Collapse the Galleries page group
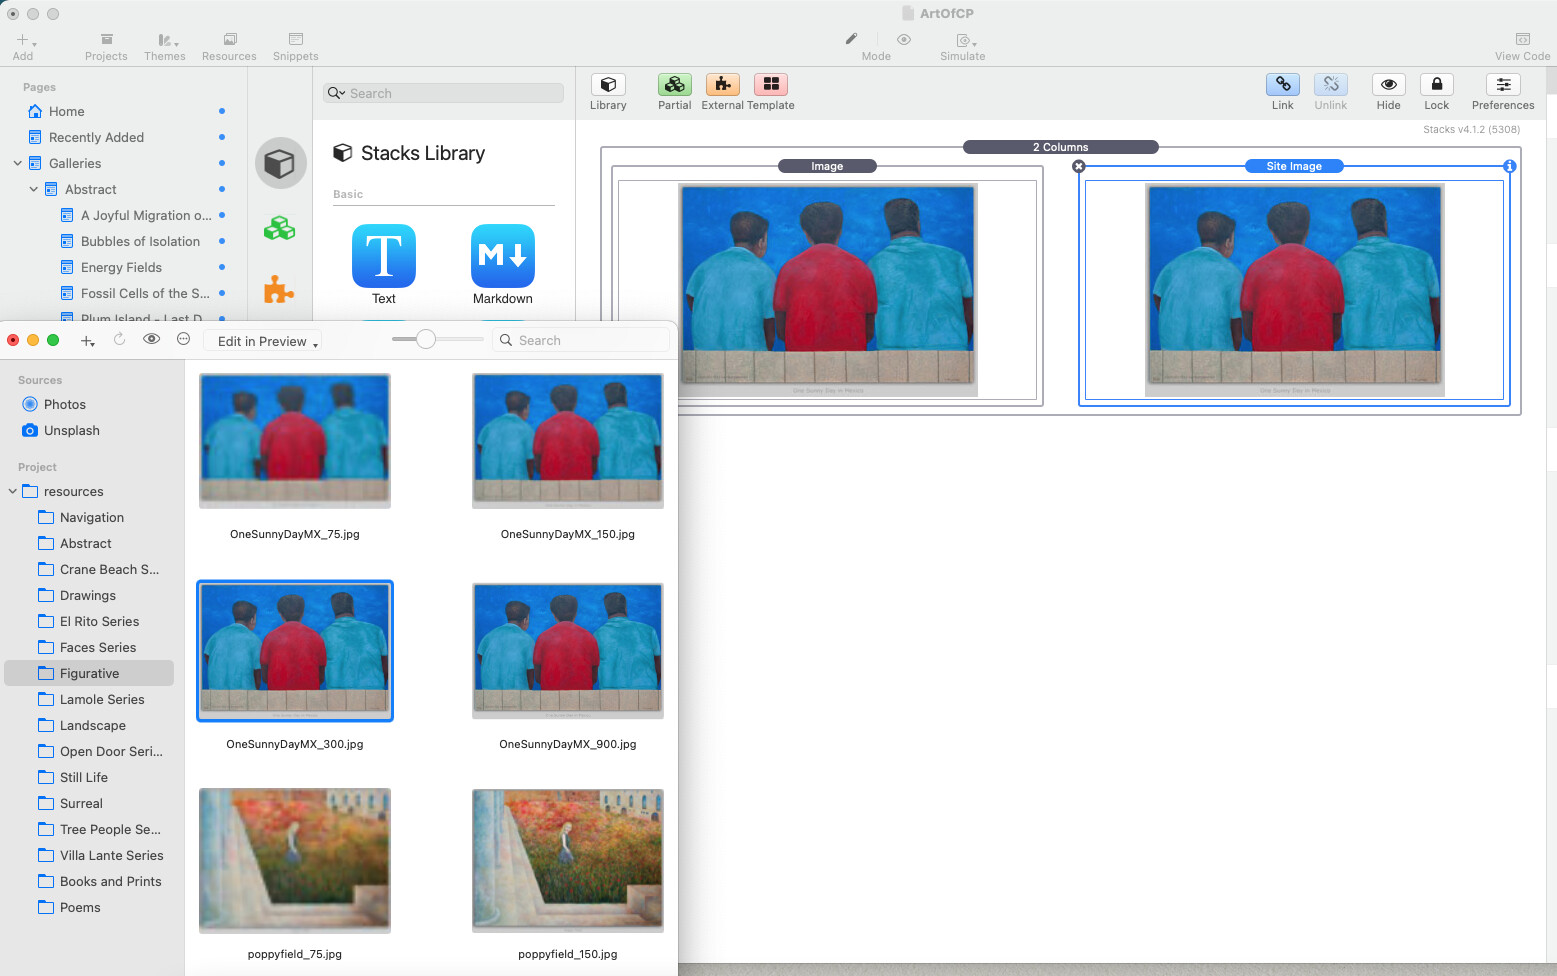Viewport: 1557px width, 976px height. [17, 163]
